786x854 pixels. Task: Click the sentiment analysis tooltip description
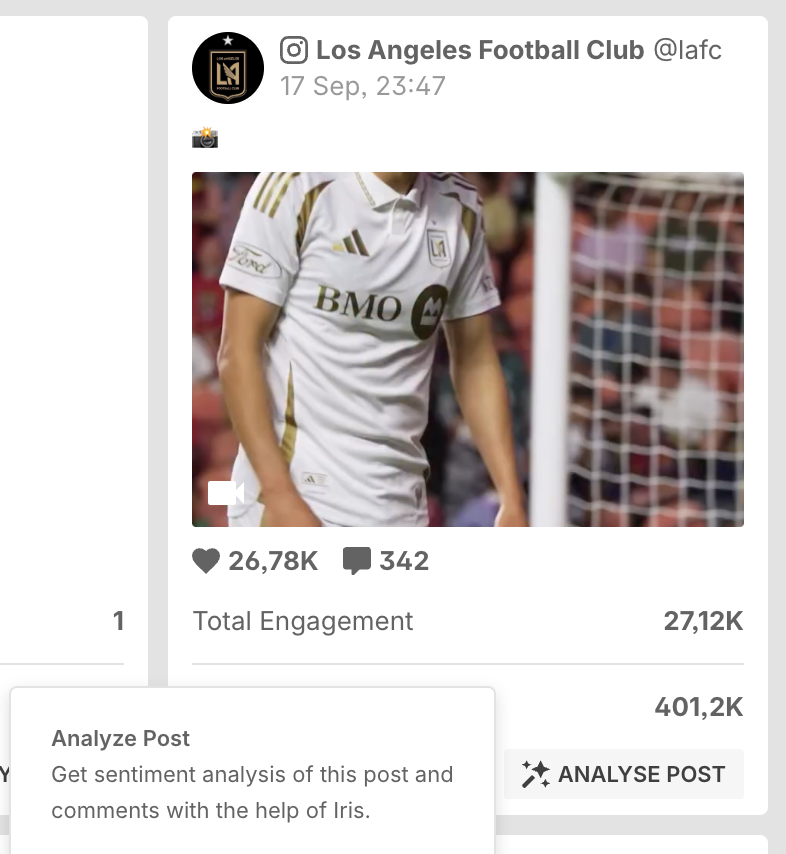tap(252, 792)
